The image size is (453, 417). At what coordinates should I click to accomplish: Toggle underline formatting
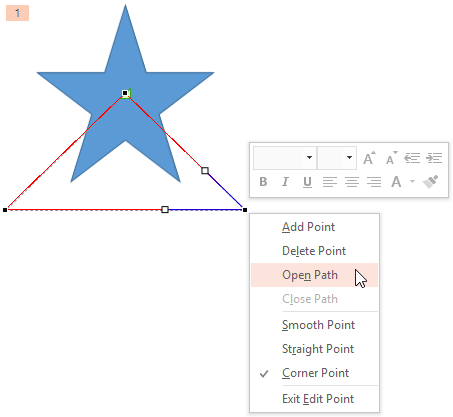pyautogui.click(x=307, y=182)
